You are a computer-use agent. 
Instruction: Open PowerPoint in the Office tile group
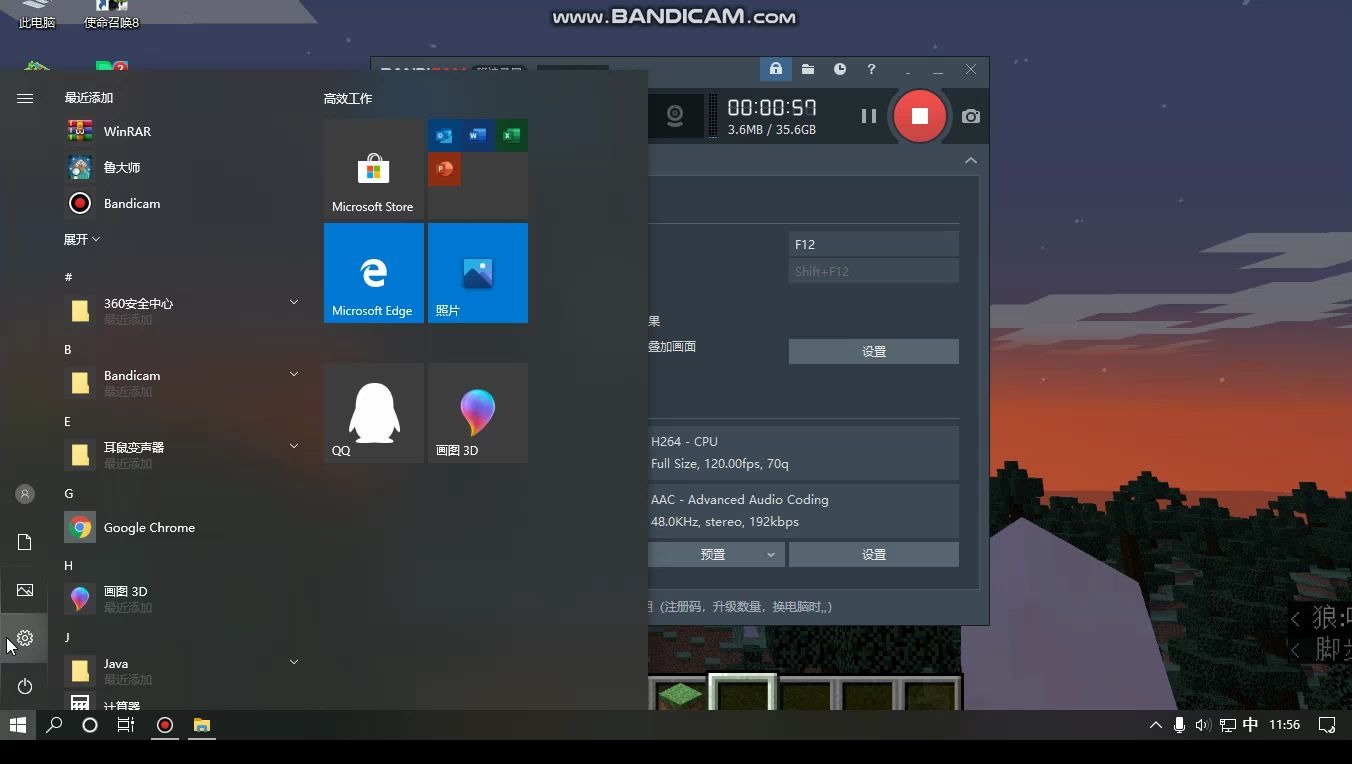(444, 169)
